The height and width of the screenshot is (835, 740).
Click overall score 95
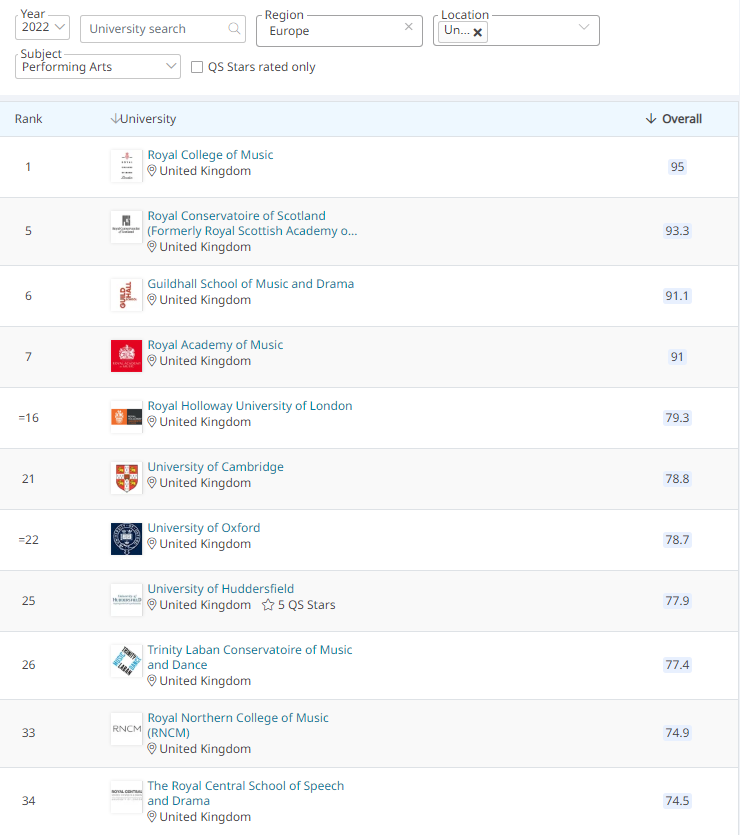click(x=677, y=167)
